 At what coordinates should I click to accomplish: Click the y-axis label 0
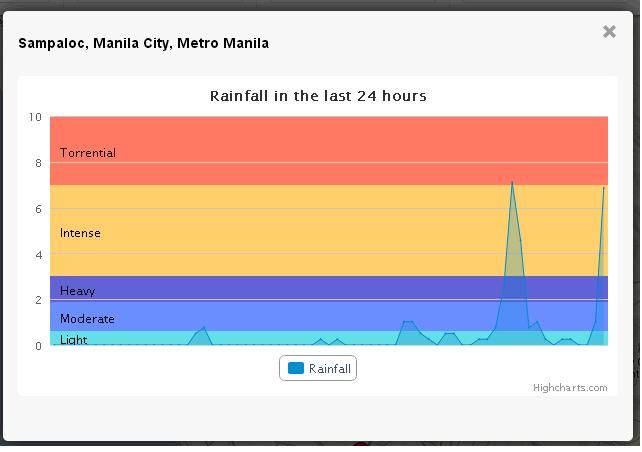tap(38, 346)
